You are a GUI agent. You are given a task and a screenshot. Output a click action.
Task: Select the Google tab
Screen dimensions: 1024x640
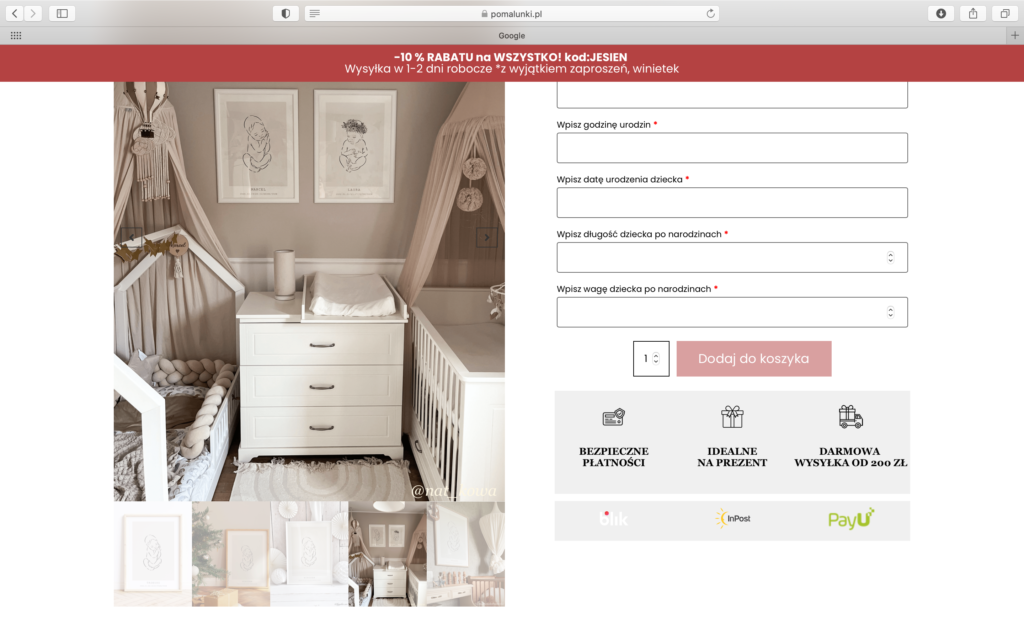pyautogui.click(x=511, y=35)
